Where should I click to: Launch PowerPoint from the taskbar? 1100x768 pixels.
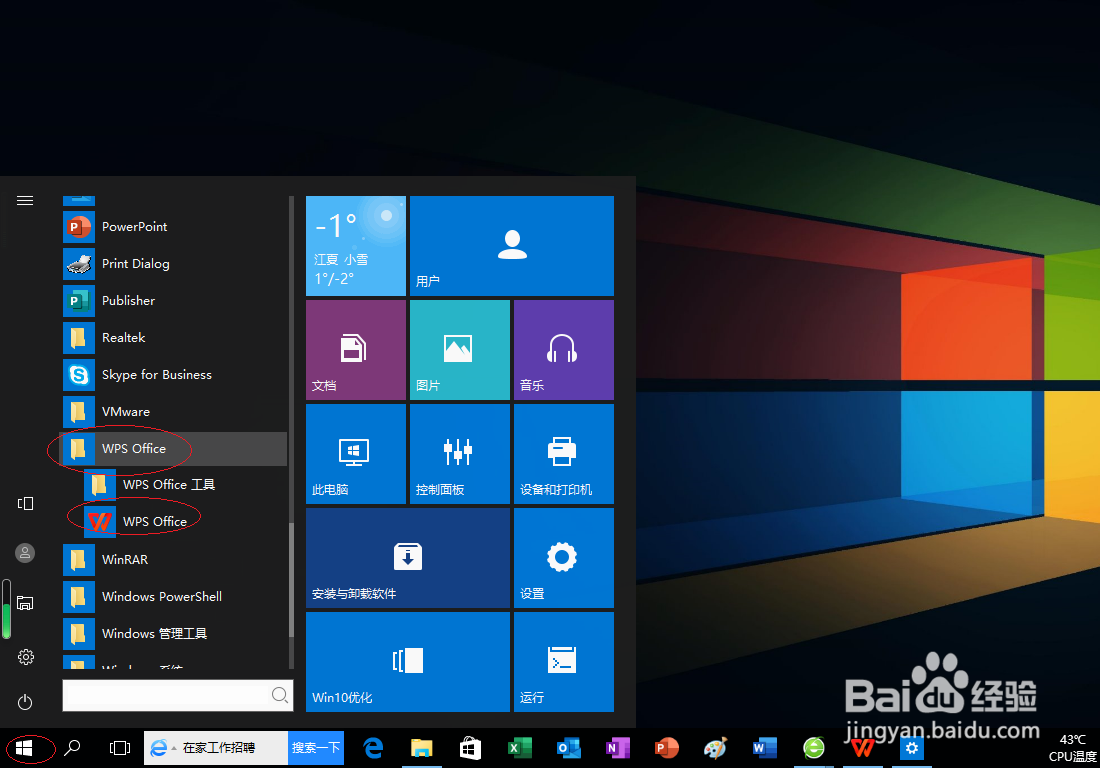coord(666,748)
